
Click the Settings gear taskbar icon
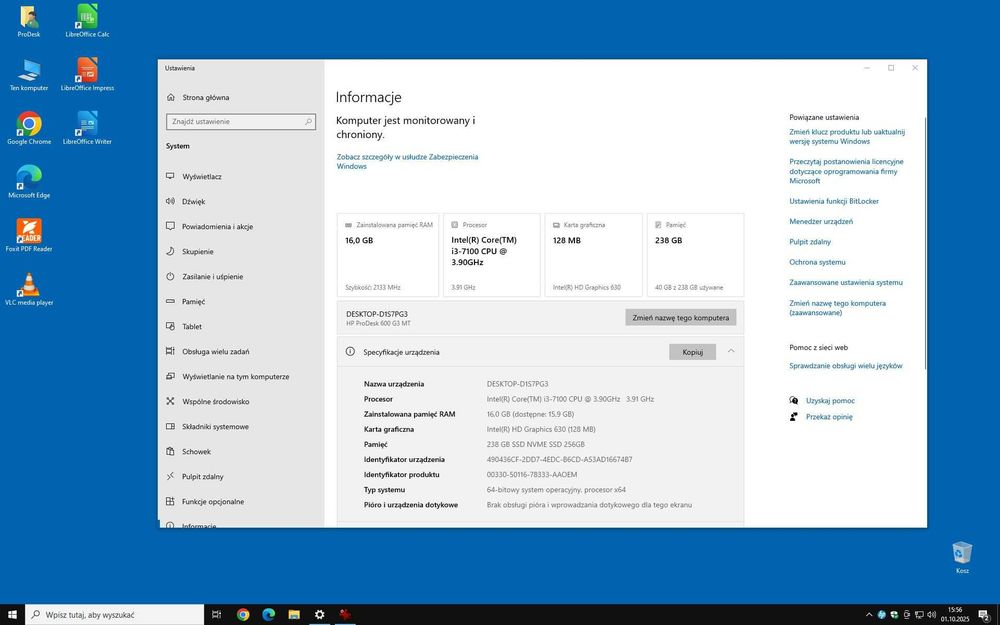click(320, 615)
